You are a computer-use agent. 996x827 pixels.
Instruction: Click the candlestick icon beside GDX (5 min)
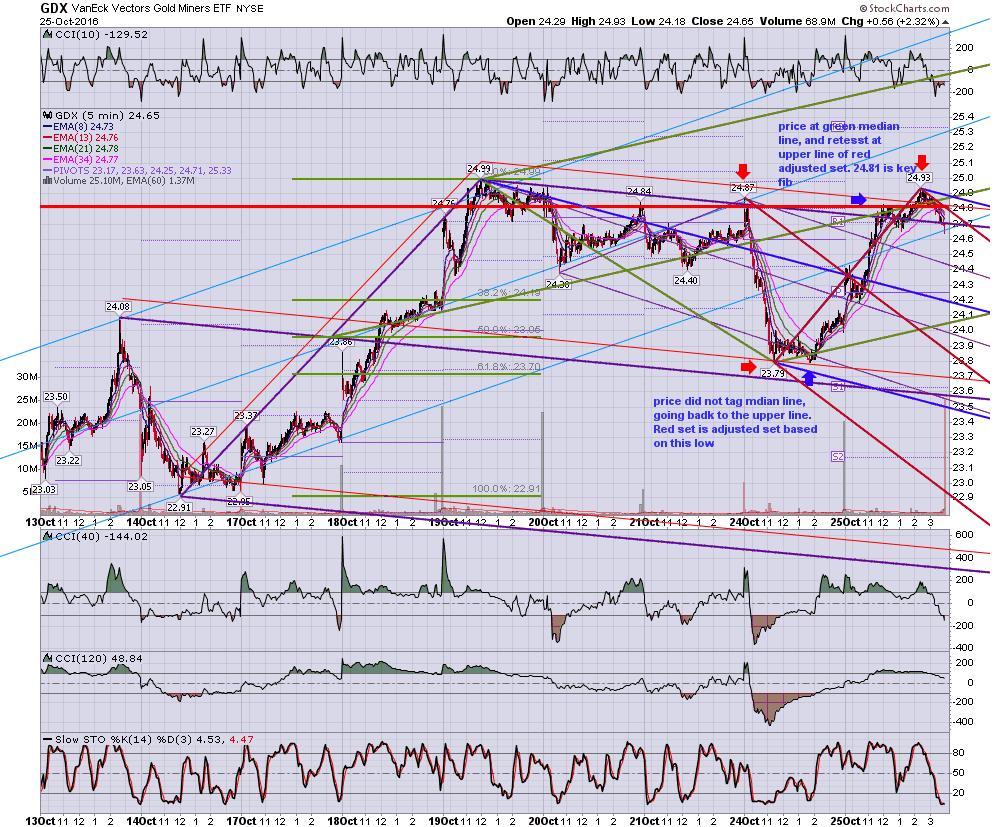[x=47, y=116]
